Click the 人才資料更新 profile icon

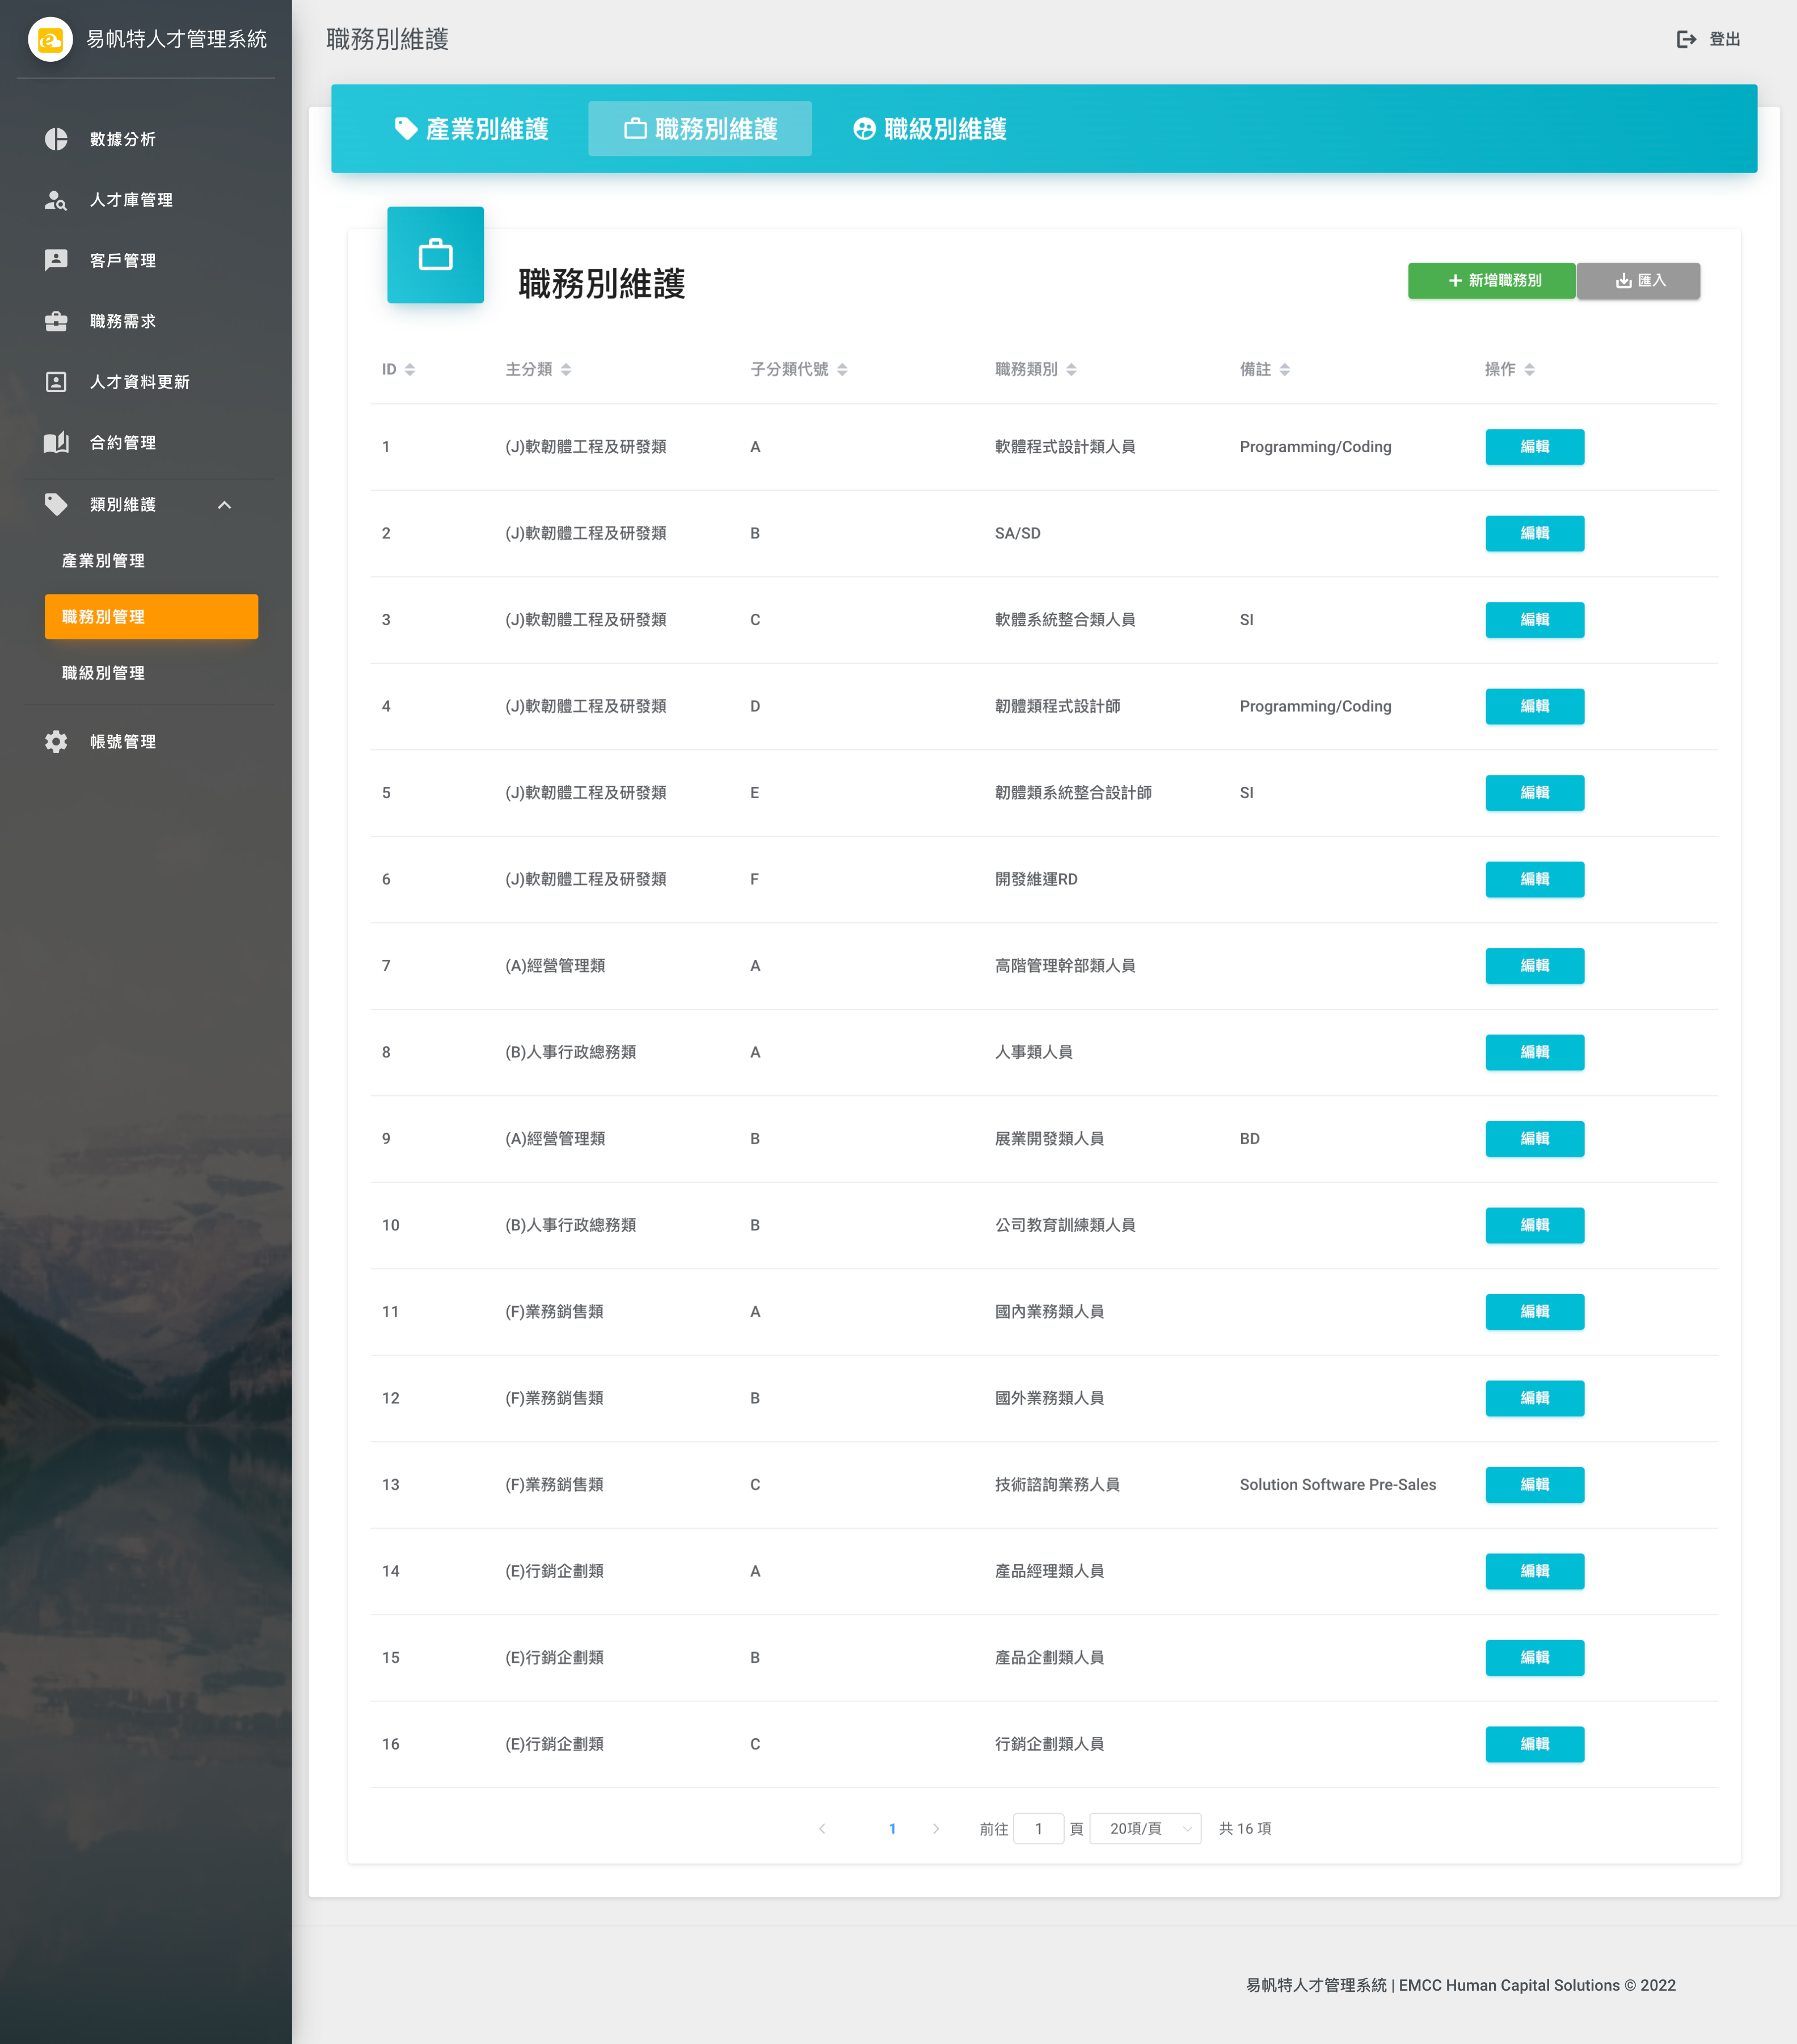click(x=56, y=382)
